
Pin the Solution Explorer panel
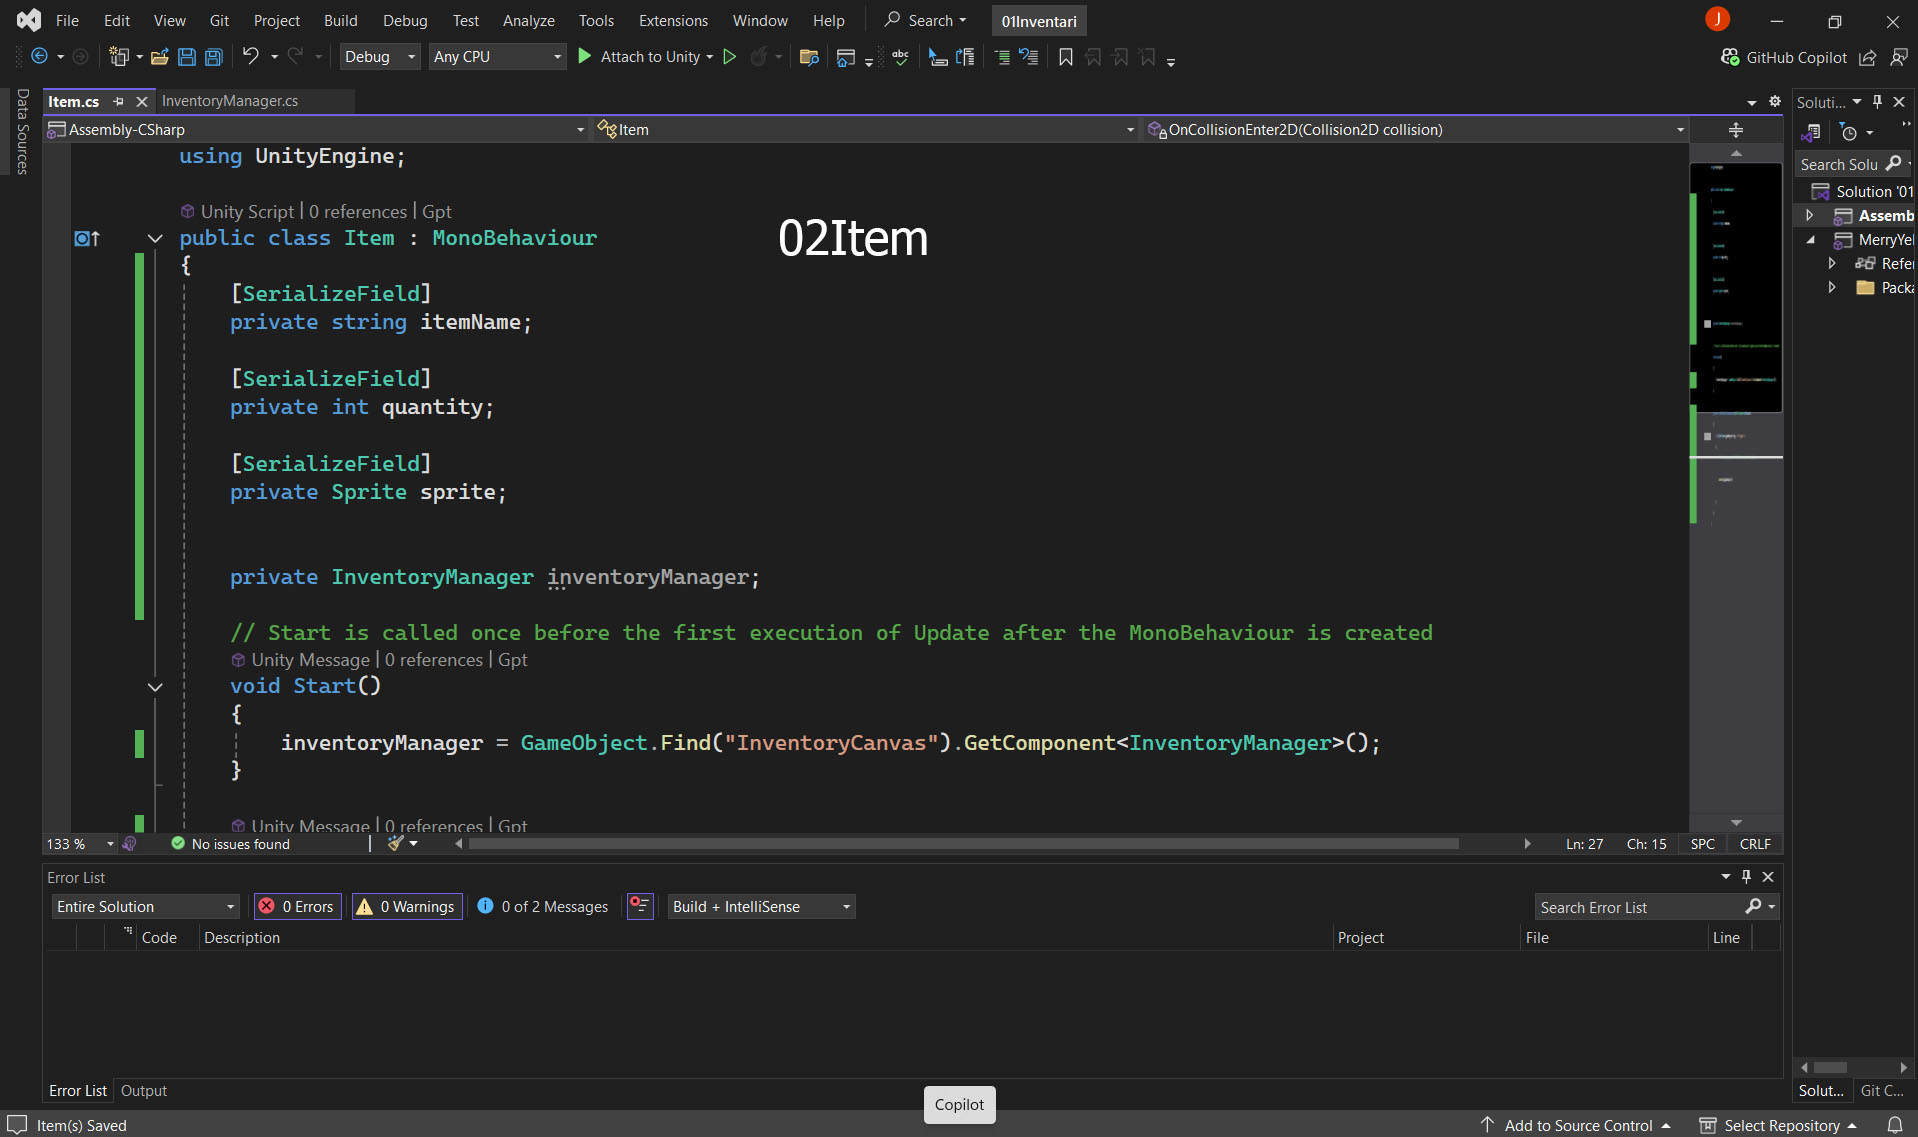(x=1877, y=102)
